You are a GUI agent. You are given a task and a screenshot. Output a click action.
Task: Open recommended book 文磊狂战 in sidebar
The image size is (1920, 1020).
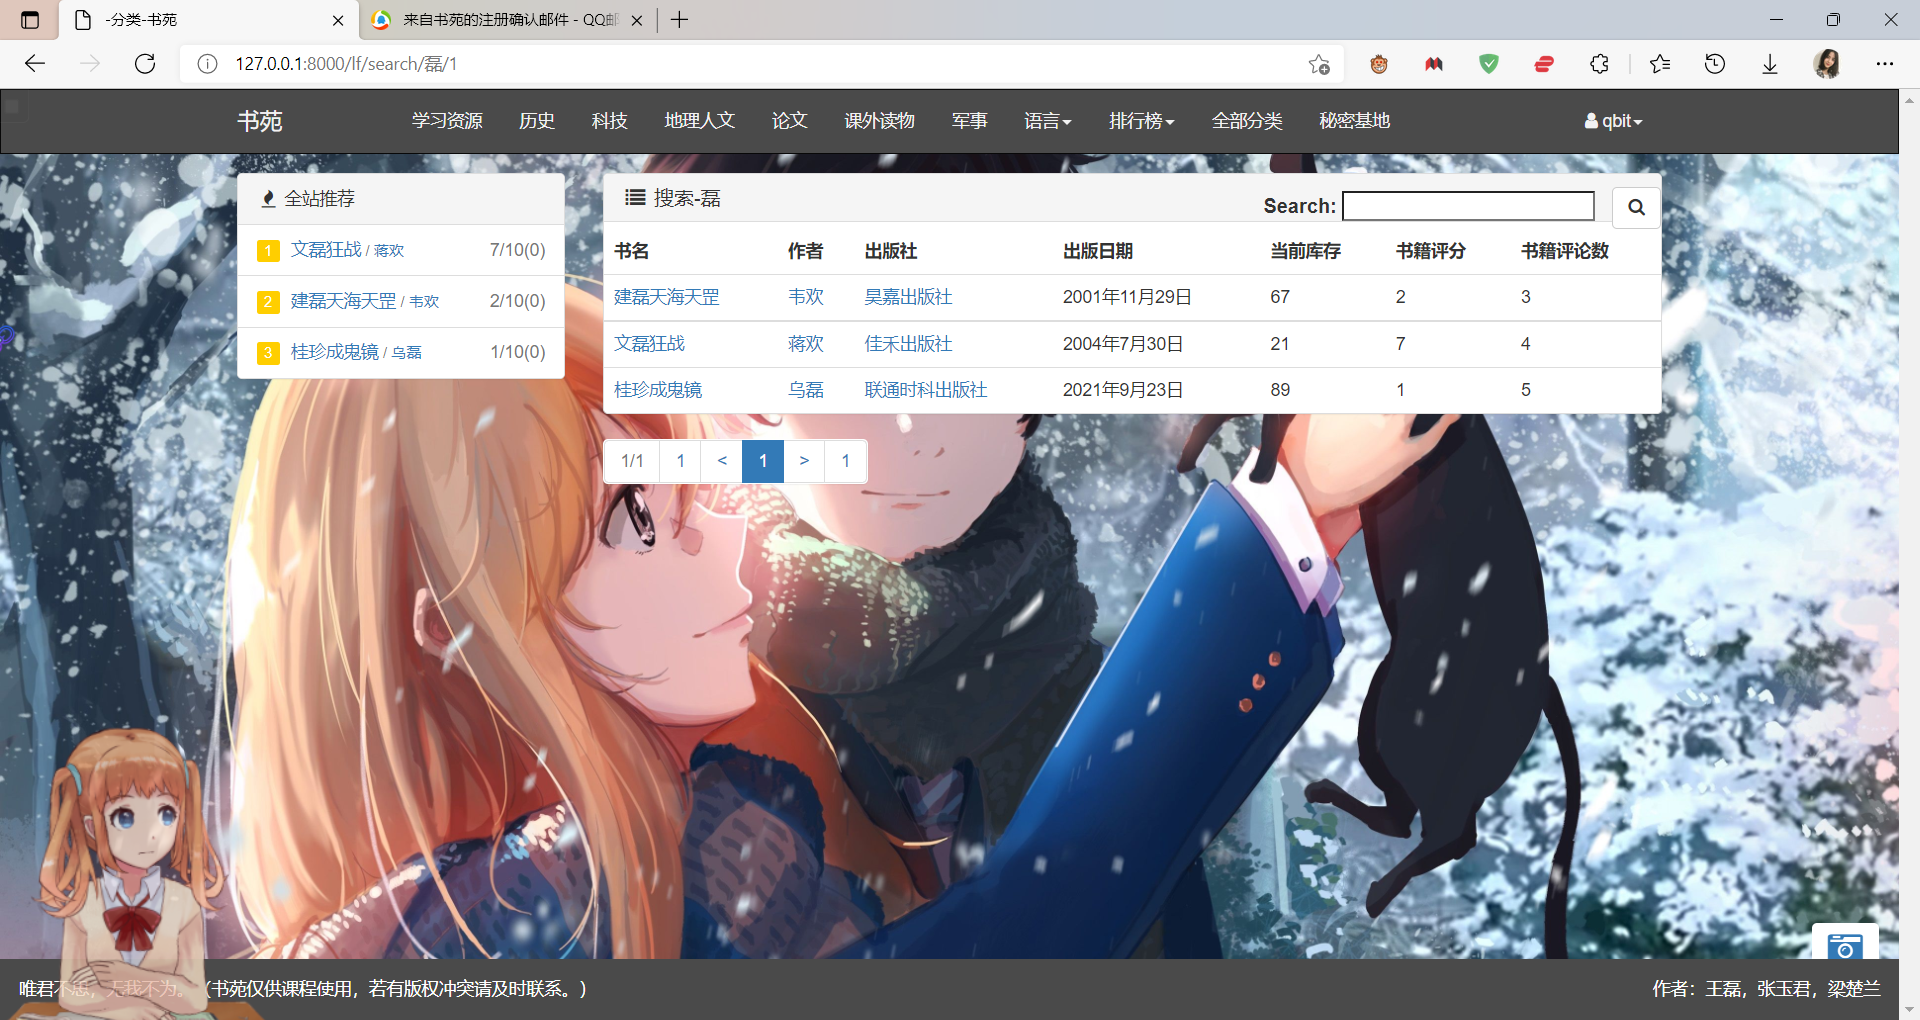coord(326,250)
